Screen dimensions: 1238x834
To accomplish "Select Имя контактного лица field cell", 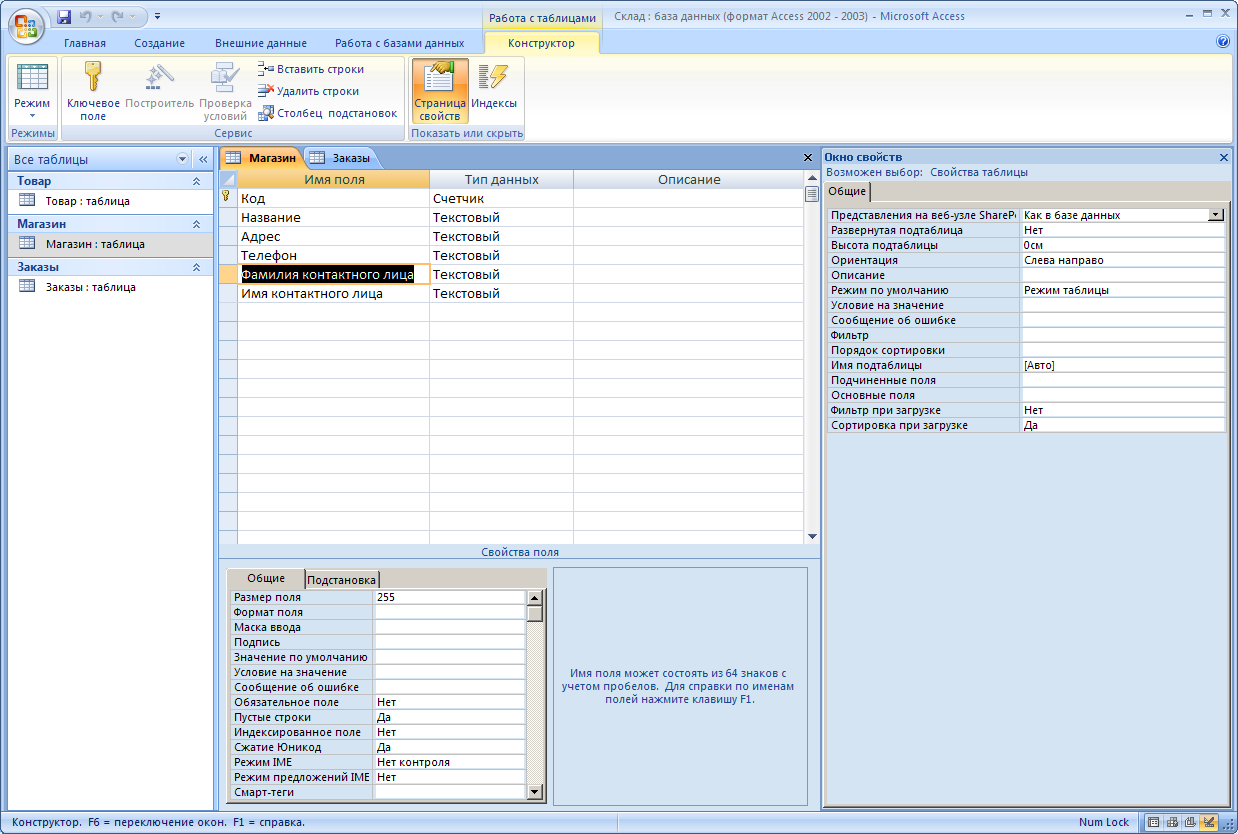I will [x=334, y=293].
